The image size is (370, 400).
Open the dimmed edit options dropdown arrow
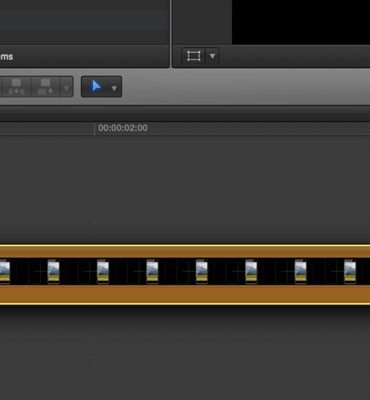pyautogui.click(x=67, y=88)
